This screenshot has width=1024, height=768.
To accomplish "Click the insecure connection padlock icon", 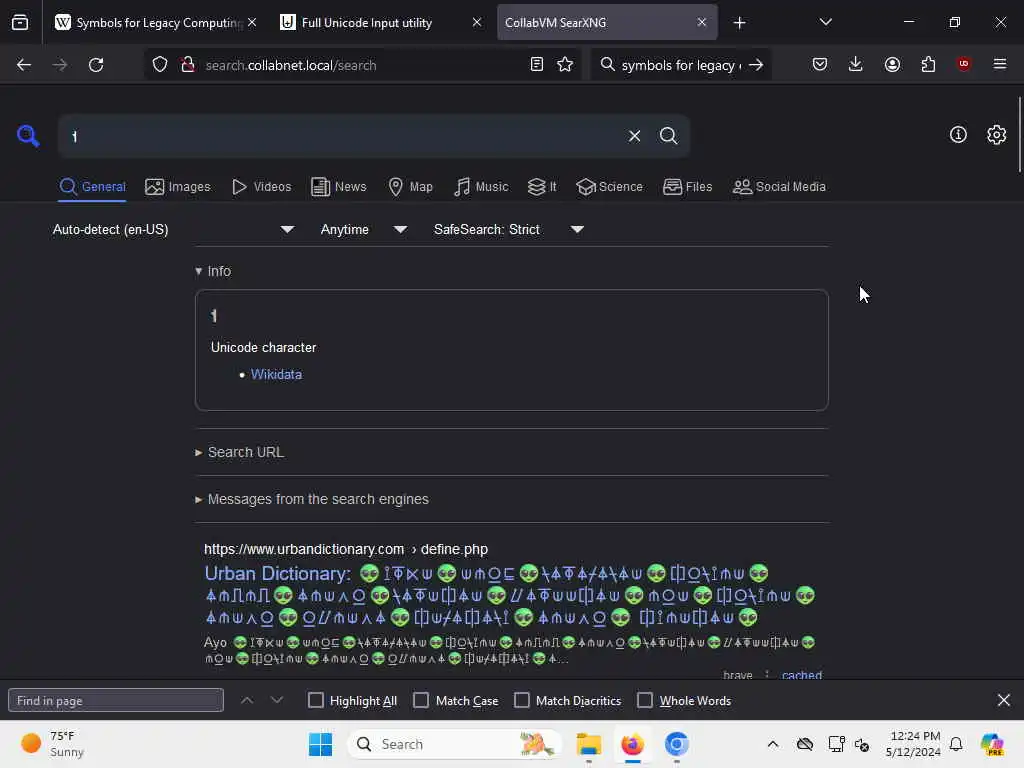I will point(188,65).
